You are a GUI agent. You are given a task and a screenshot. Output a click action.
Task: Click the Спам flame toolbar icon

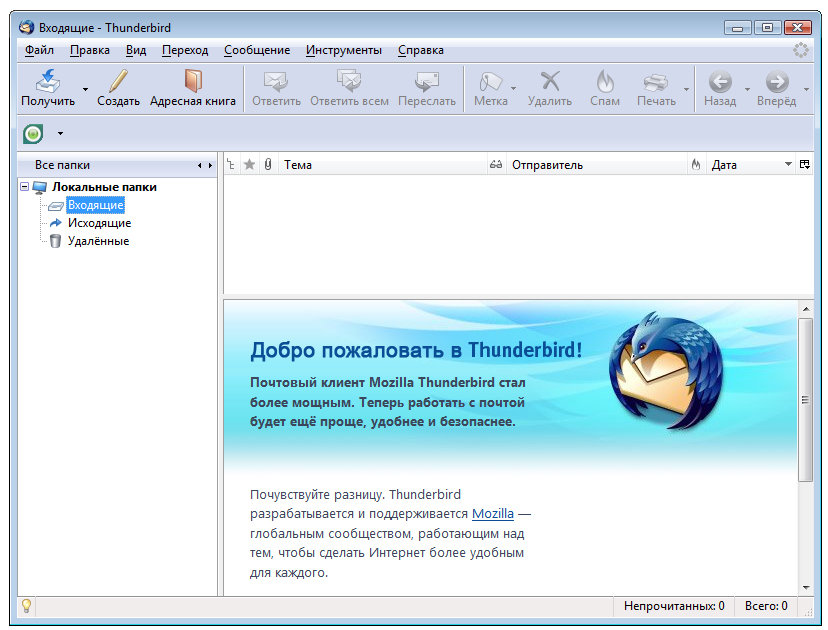pos(605,81)
